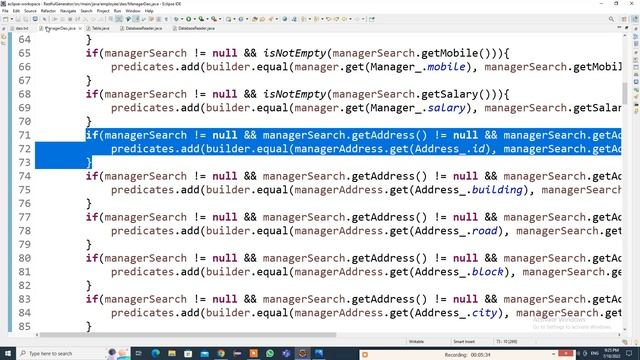Click the Smart Insert status bar entry

(464, 341)
